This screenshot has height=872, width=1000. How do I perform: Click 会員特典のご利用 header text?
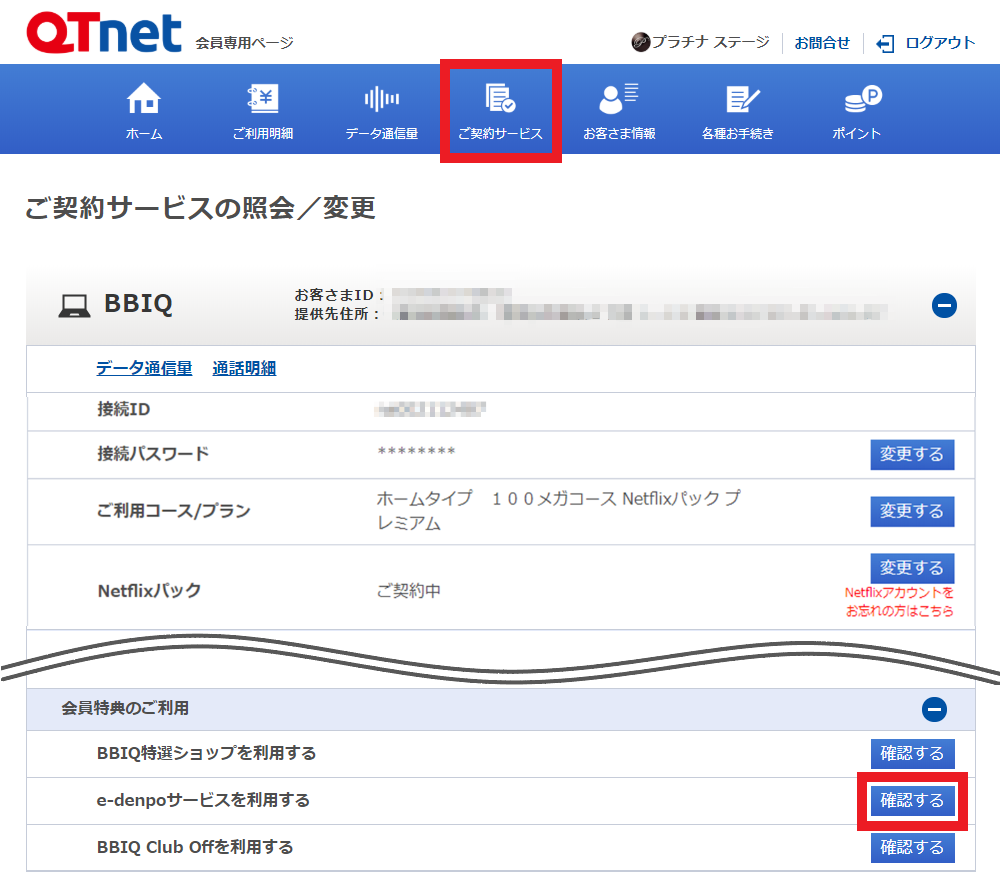pyautogui.click(x=125, y=708)
